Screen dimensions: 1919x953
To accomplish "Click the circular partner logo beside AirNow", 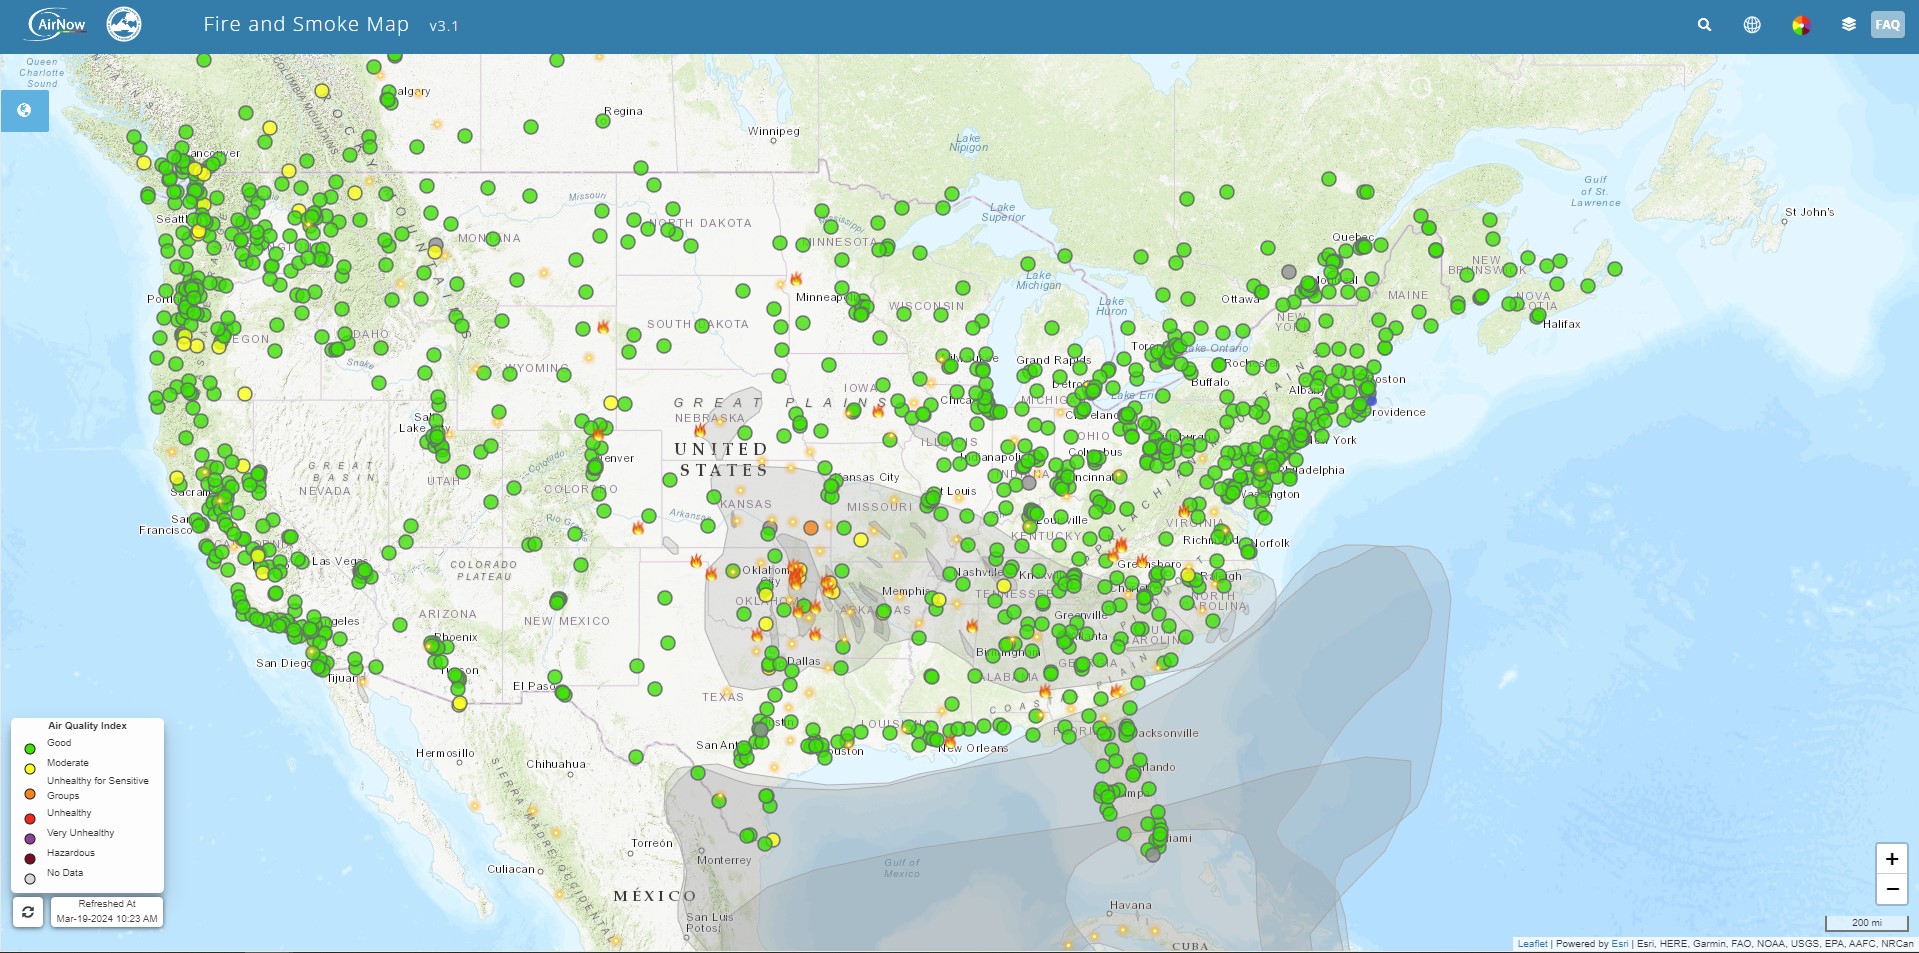I will pos(124,24).
